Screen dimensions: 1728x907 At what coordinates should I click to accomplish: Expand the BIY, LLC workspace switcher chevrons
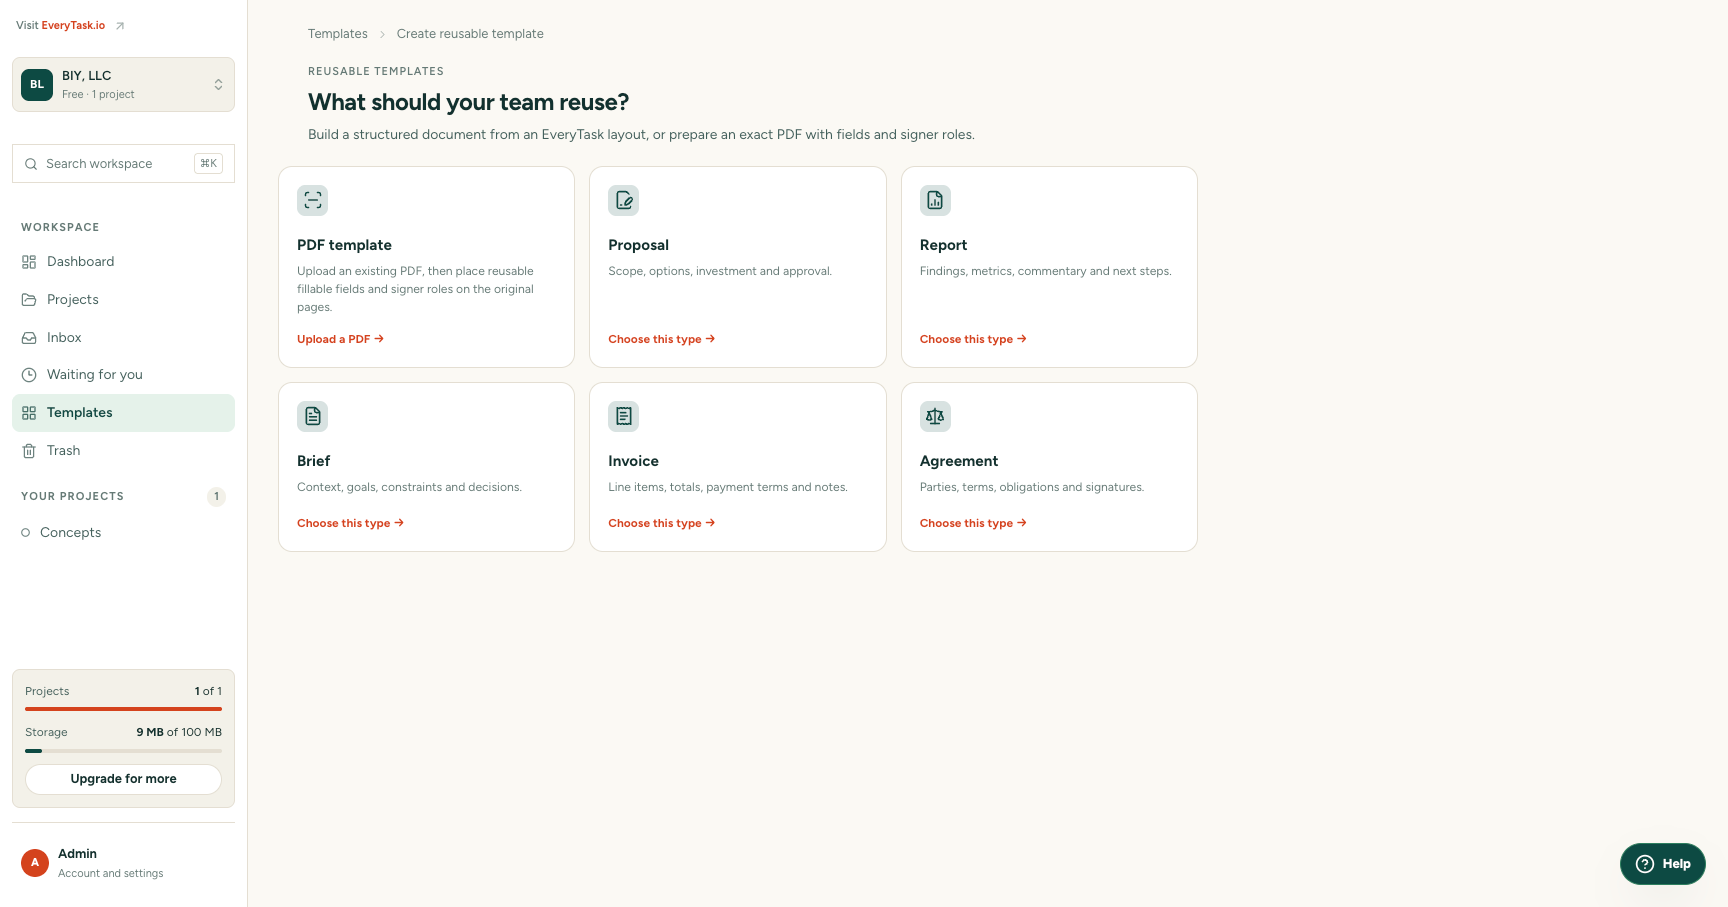click(x=218, y=84)
